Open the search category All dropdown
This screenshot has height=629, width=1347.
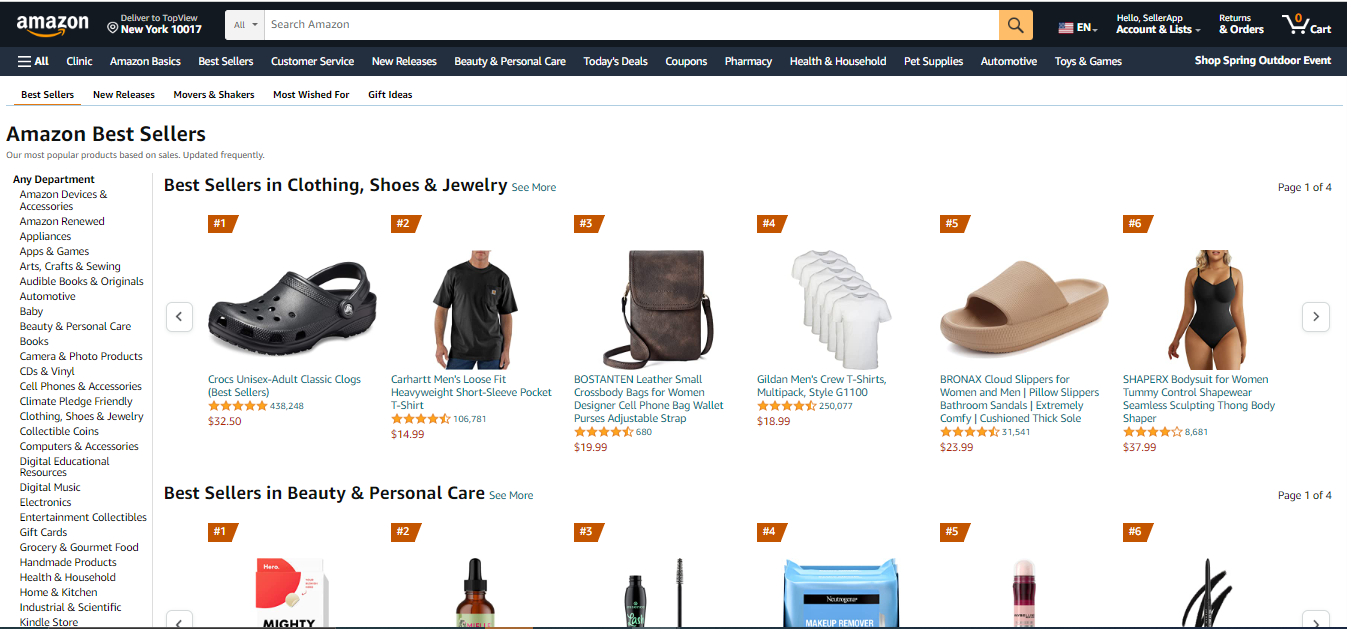tap(245, 25)
